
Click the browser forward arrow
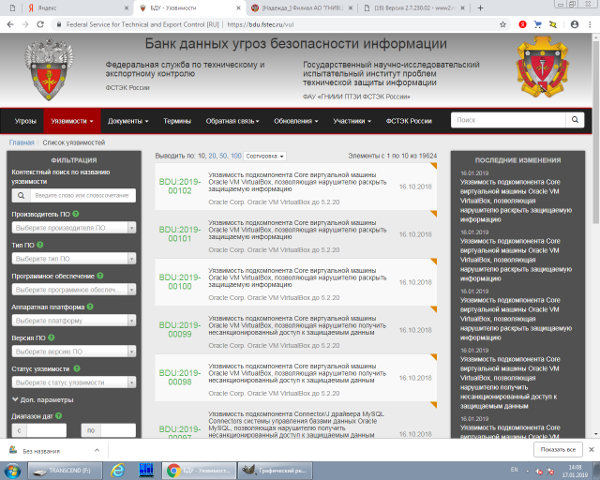pos(25,24)
